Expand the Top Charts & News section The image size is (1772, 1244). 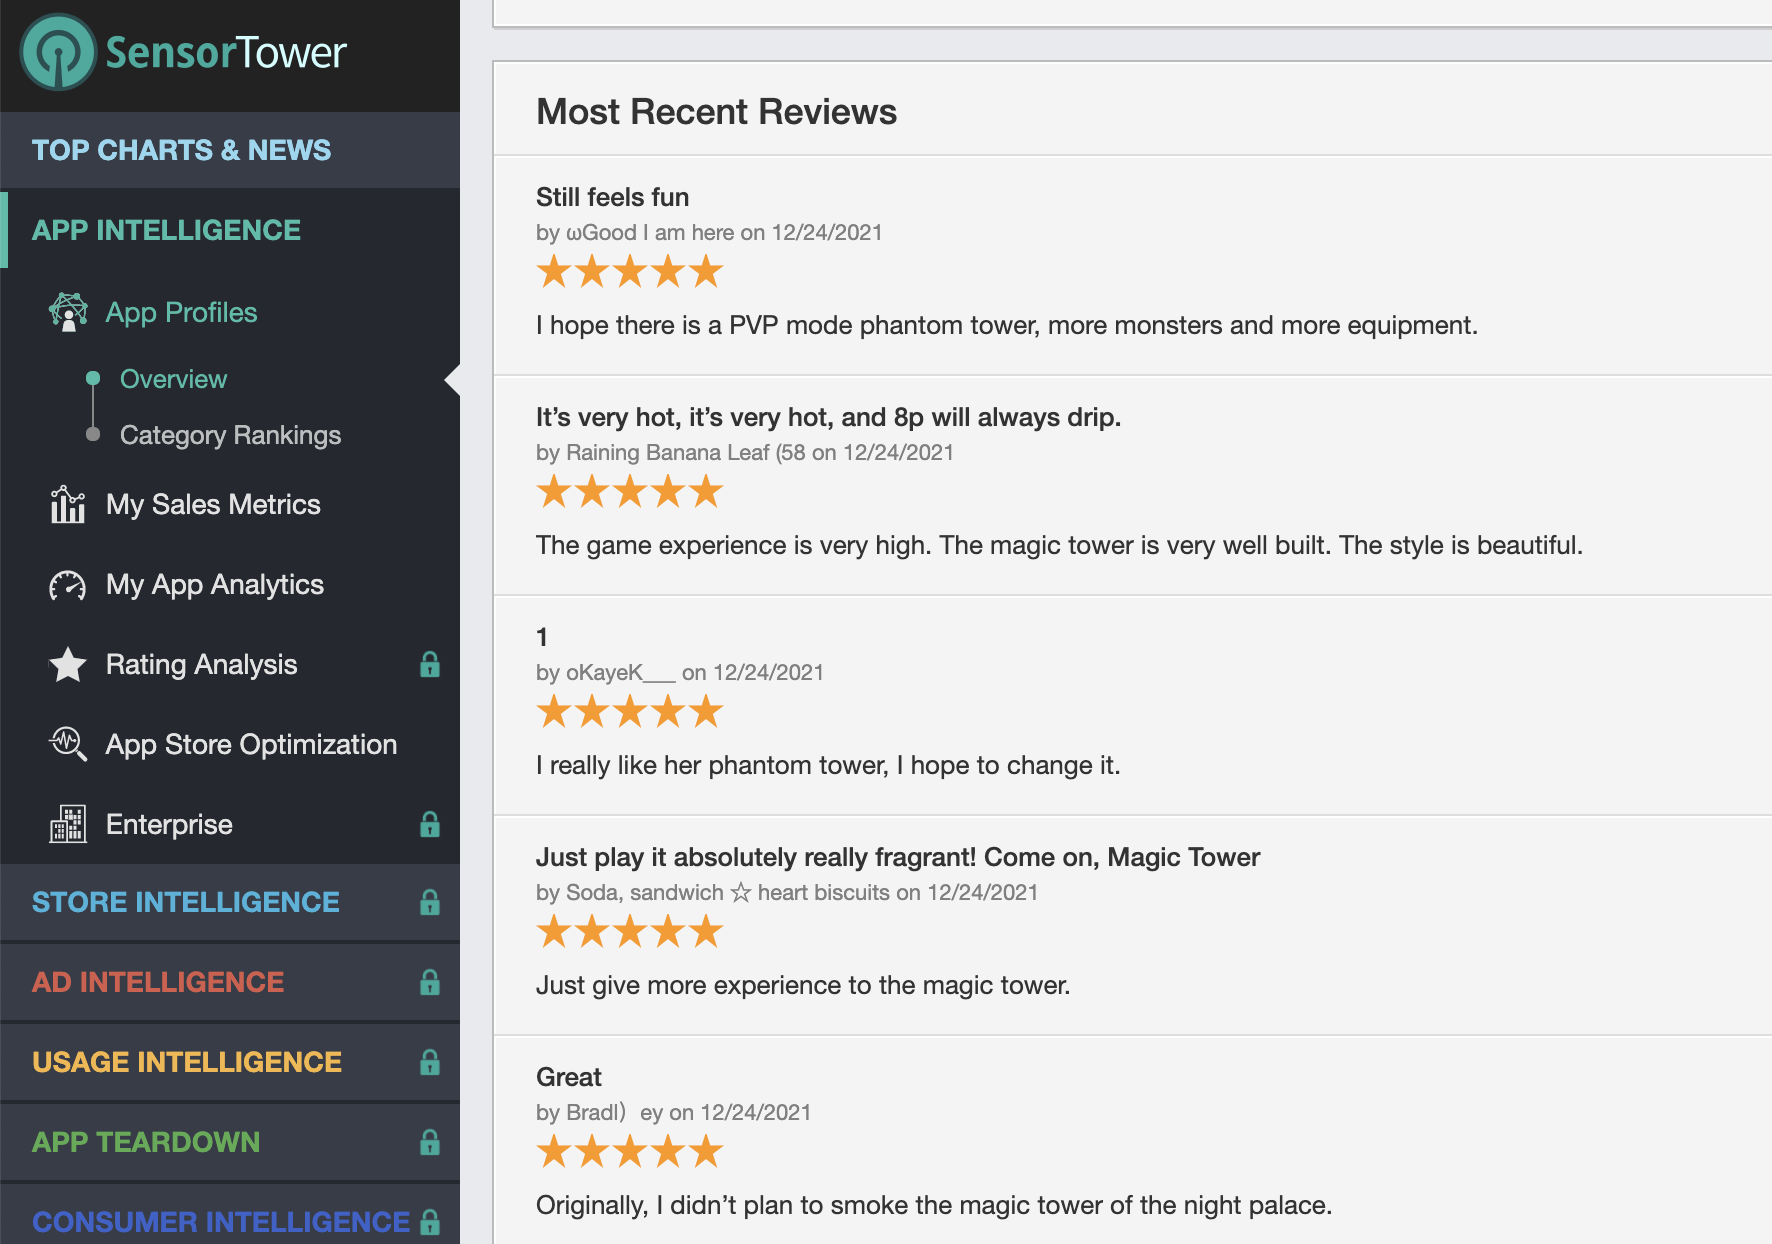tap(181, 150)
